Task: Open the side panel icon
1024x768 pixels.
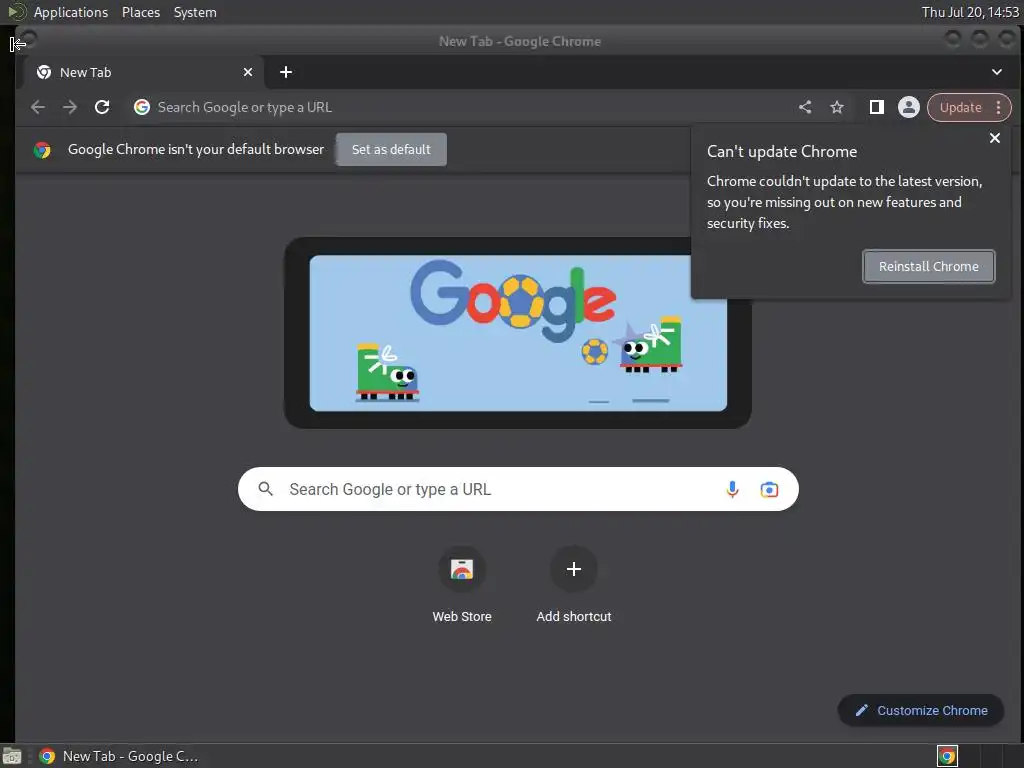Action: click(x=876, y=107)
